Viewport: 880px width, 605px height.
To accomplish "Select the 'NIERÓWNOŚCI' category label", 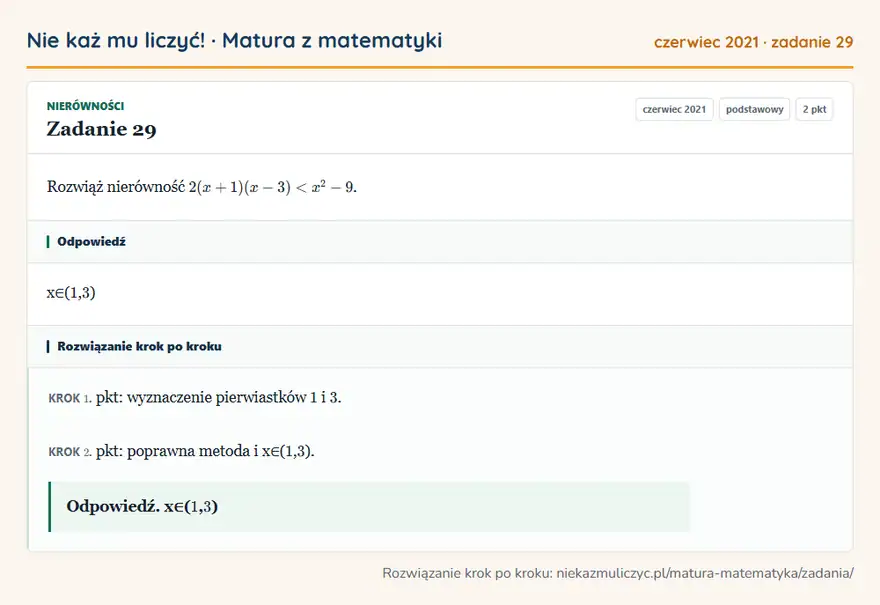I will point(85,106).
